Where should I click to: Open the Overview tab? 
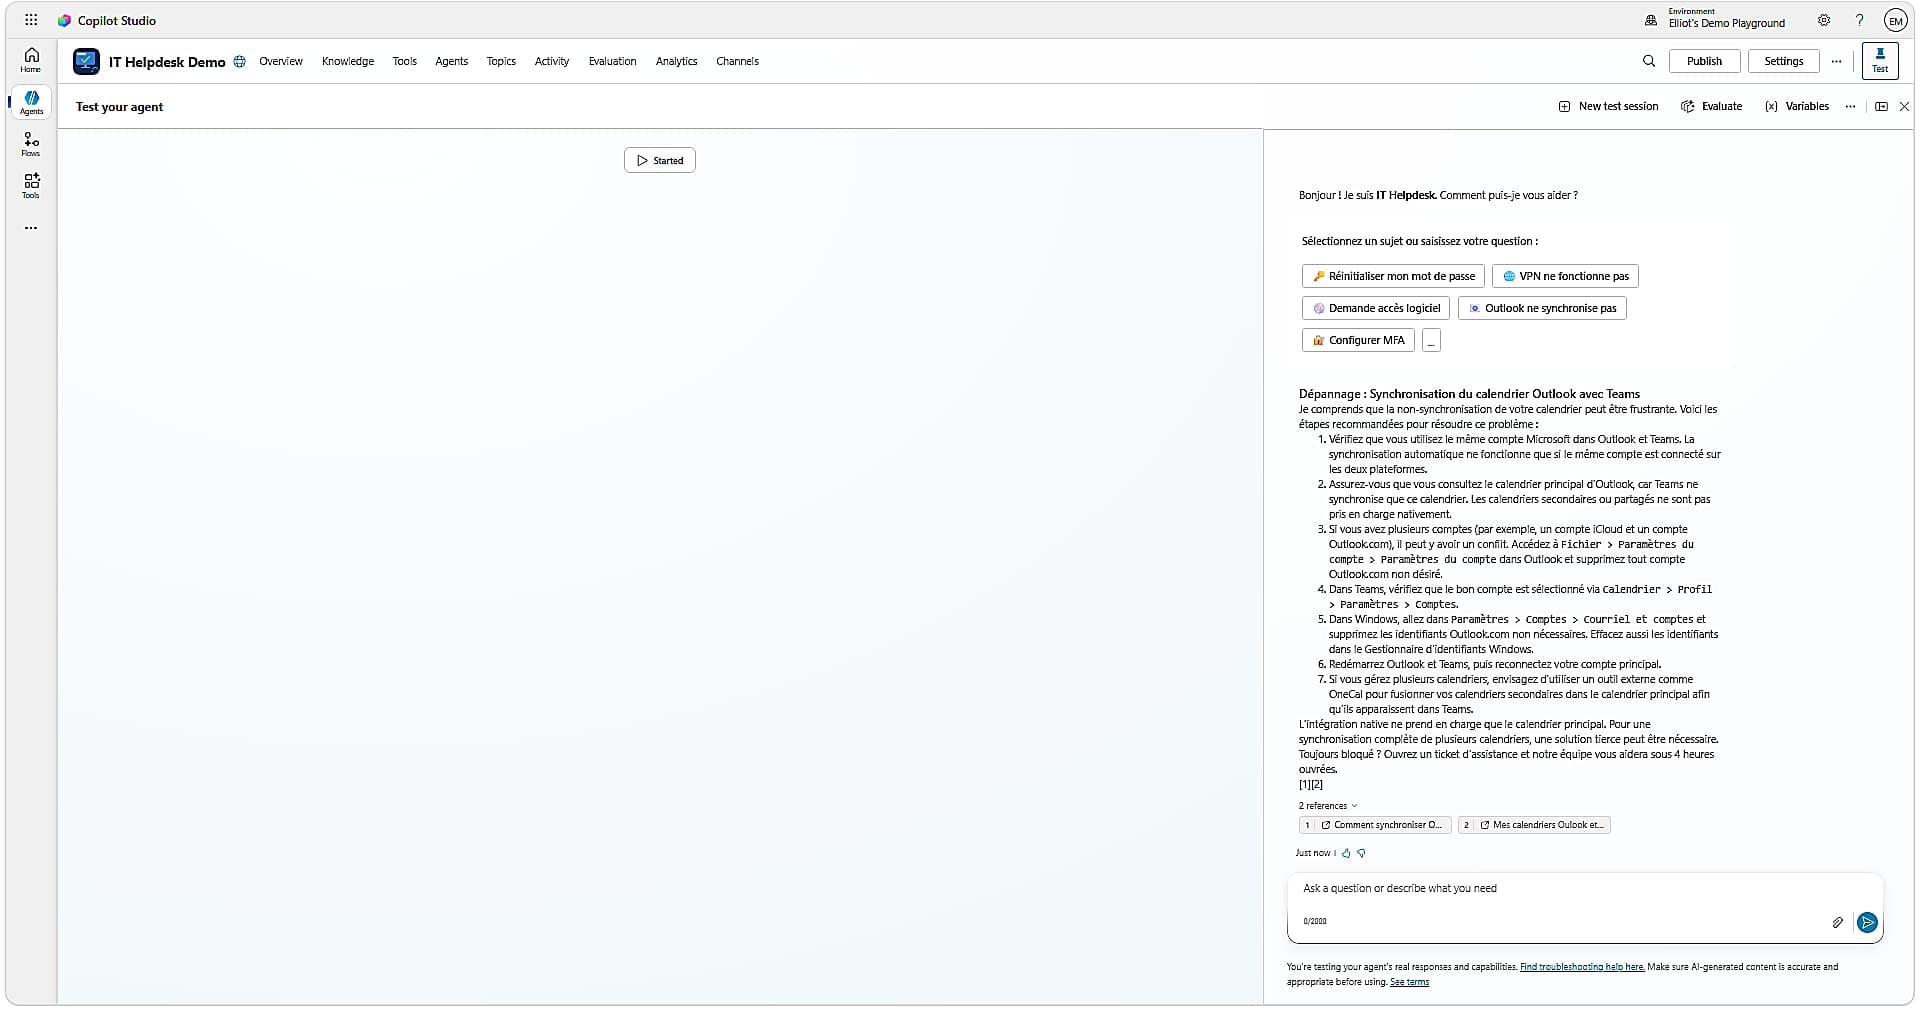coord(281,61)
